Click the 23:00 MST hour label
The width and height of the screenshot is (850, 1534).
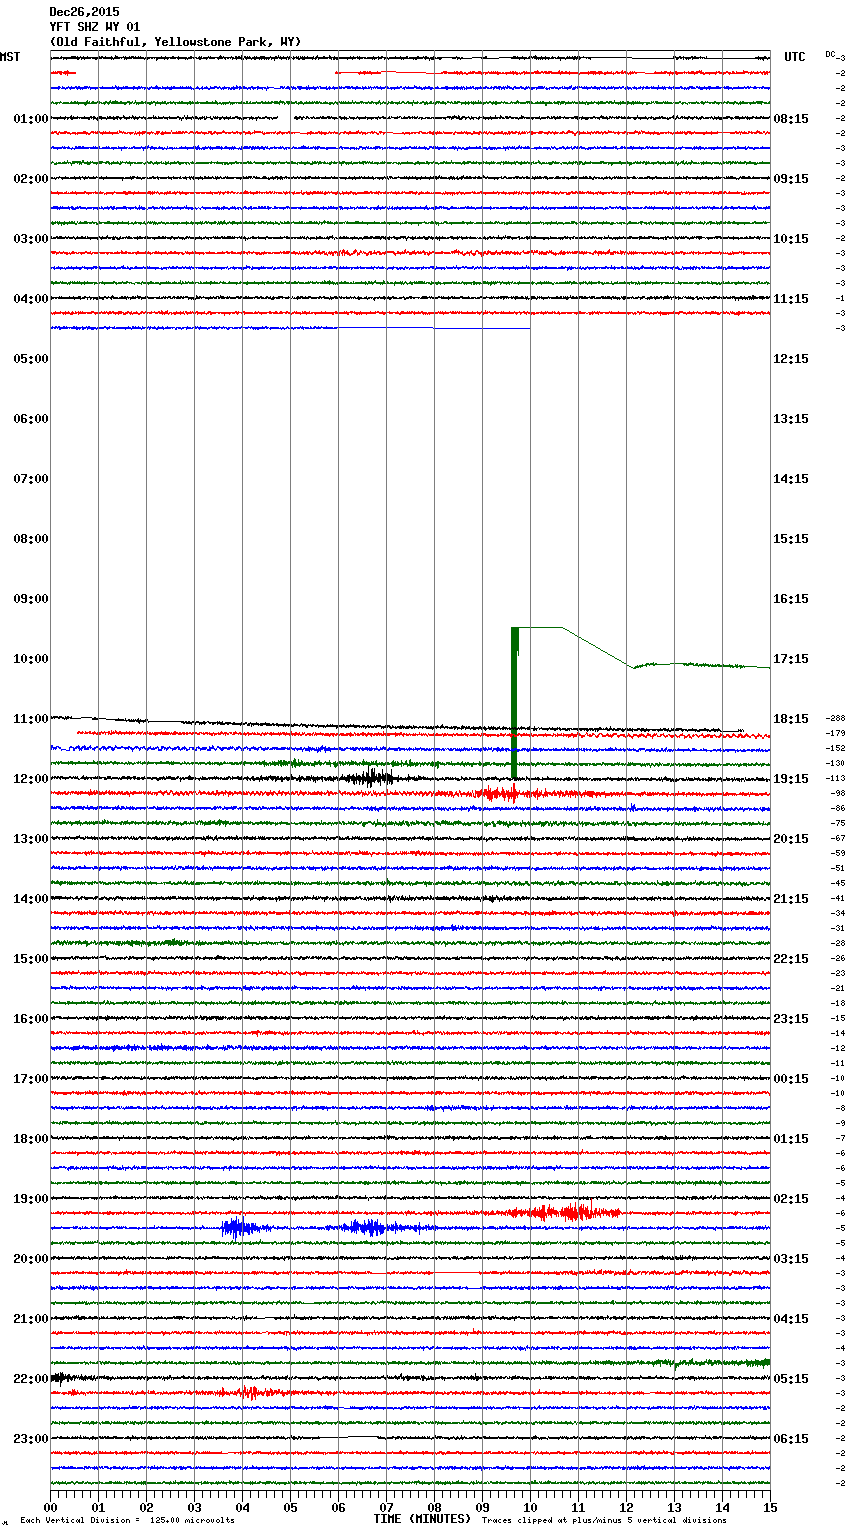pos(31,1439)
